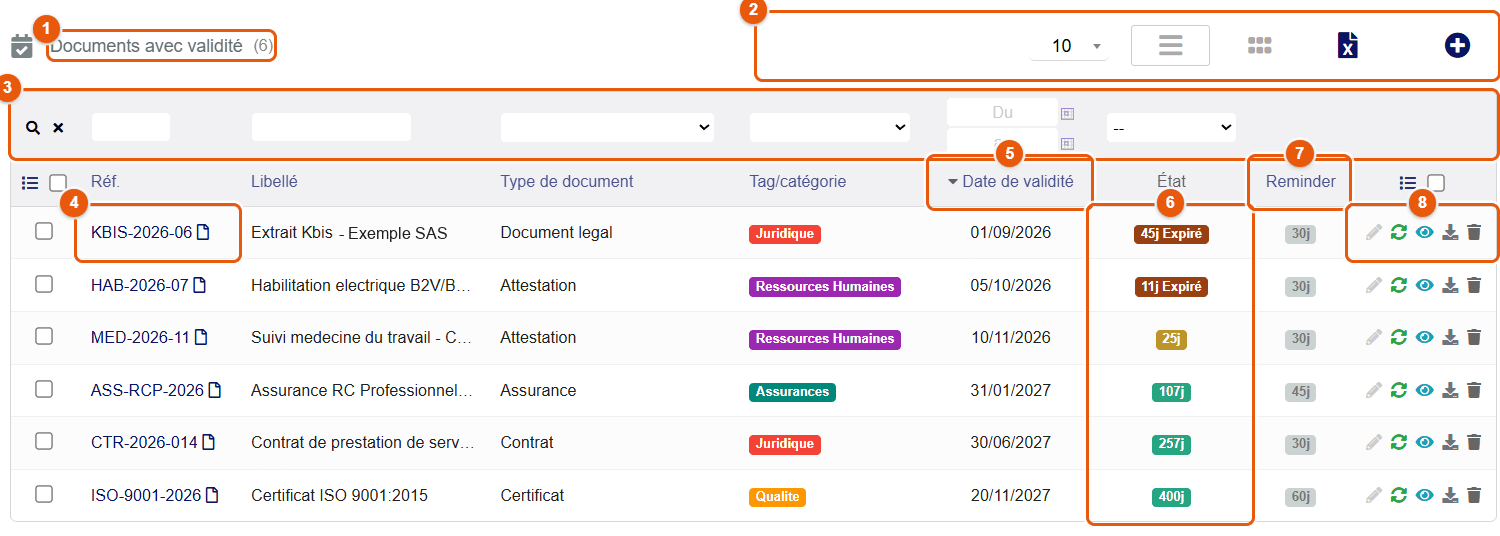Open the État filter dropdown showing --

1171,127
